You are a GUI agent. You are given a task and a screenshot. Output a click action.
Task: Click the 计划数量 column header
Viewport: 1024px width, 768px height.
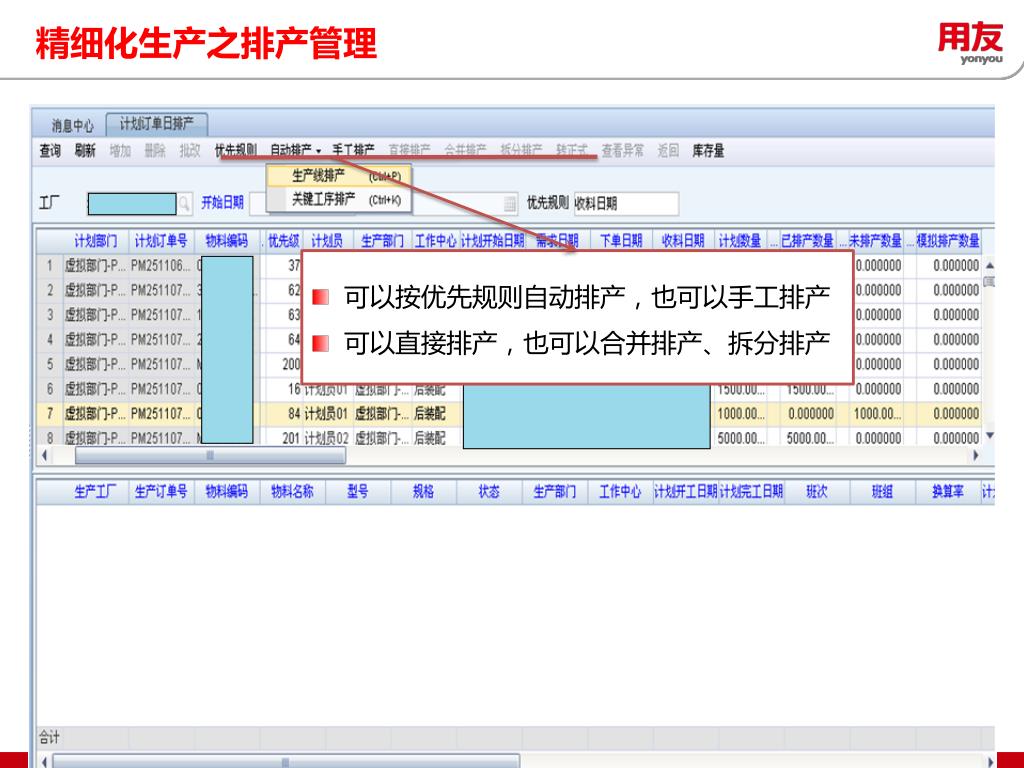pyautogui.click(x=740, y=241)
